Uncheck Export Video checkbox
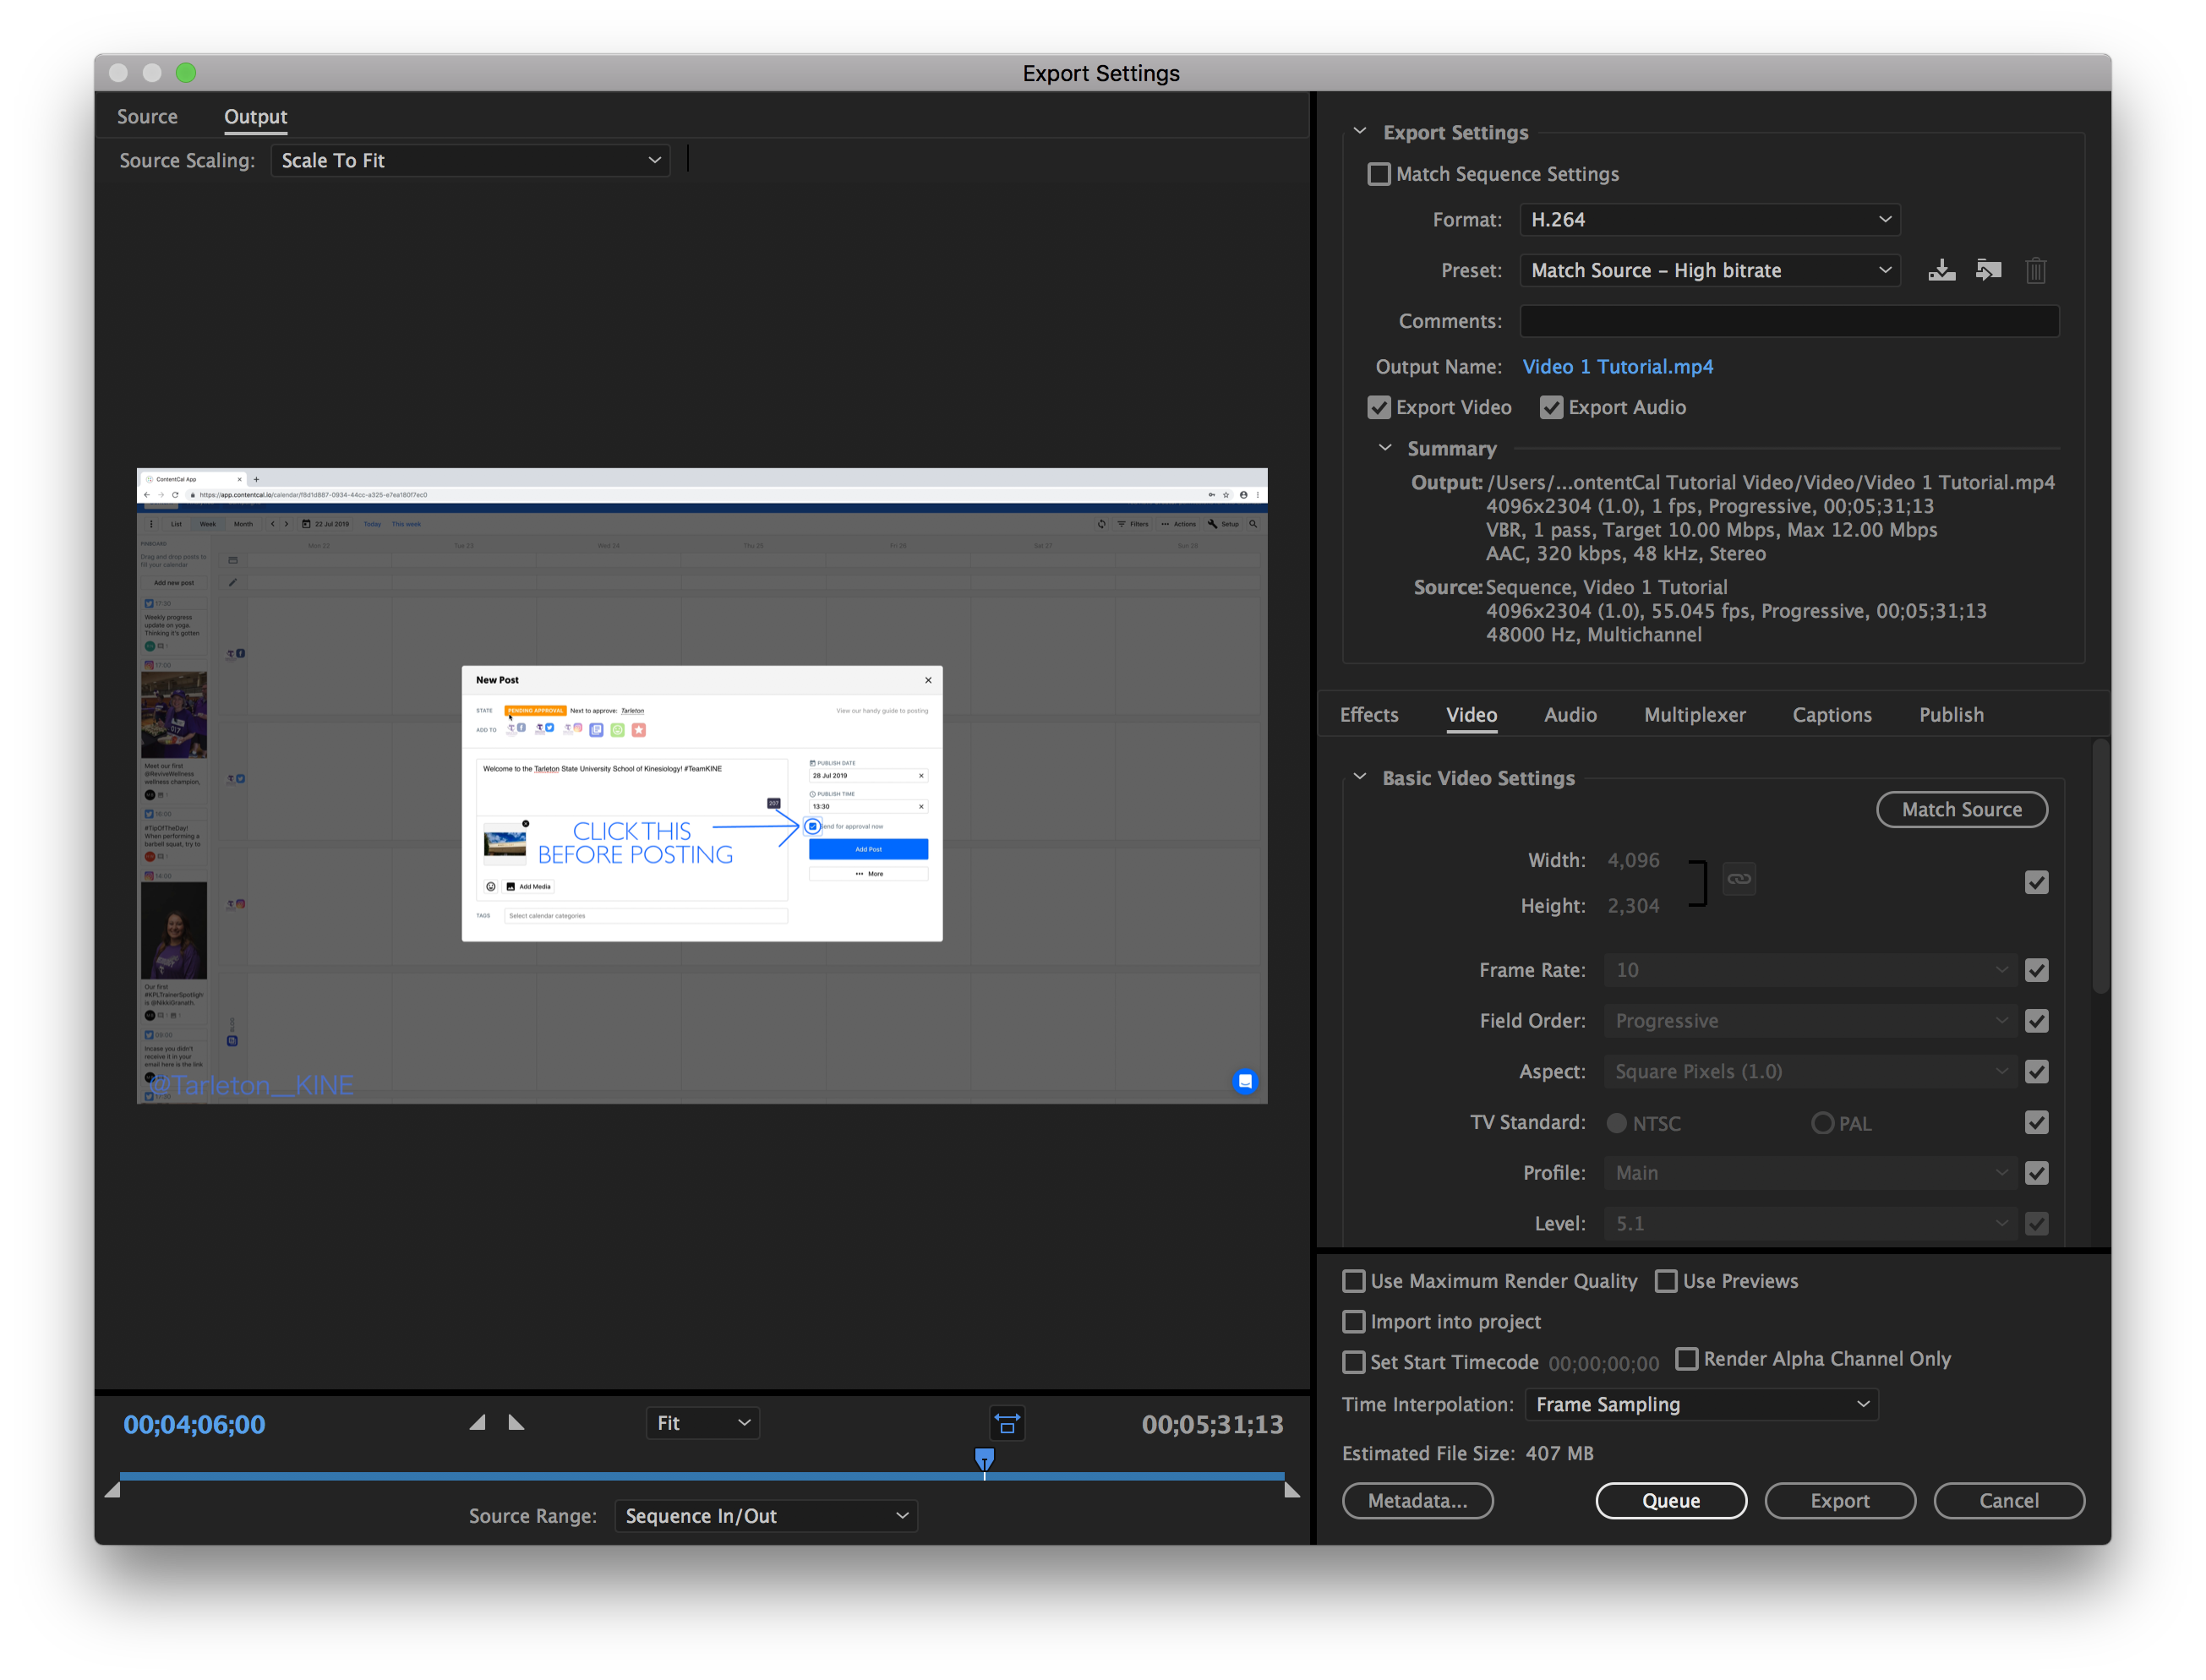Screen dimensions: 2206x1680 pyautogui.click(x=1379, y=407)
